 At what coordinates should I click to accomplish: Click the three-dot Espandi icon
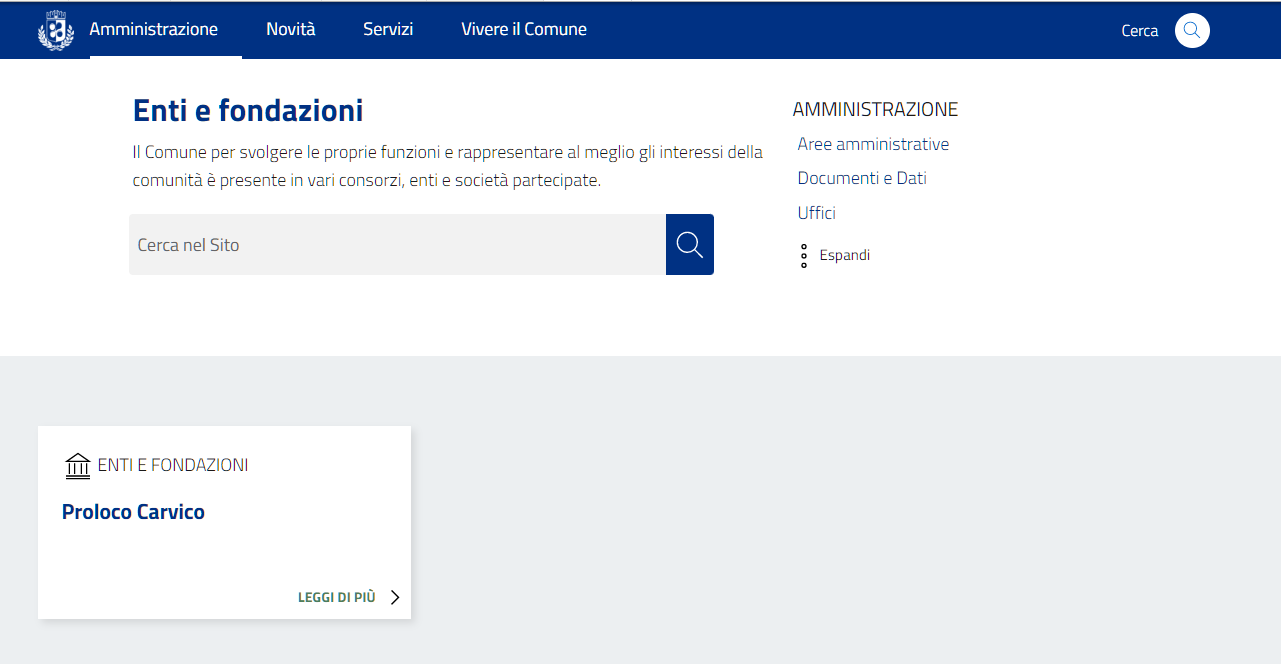click(x=804, y=255)
